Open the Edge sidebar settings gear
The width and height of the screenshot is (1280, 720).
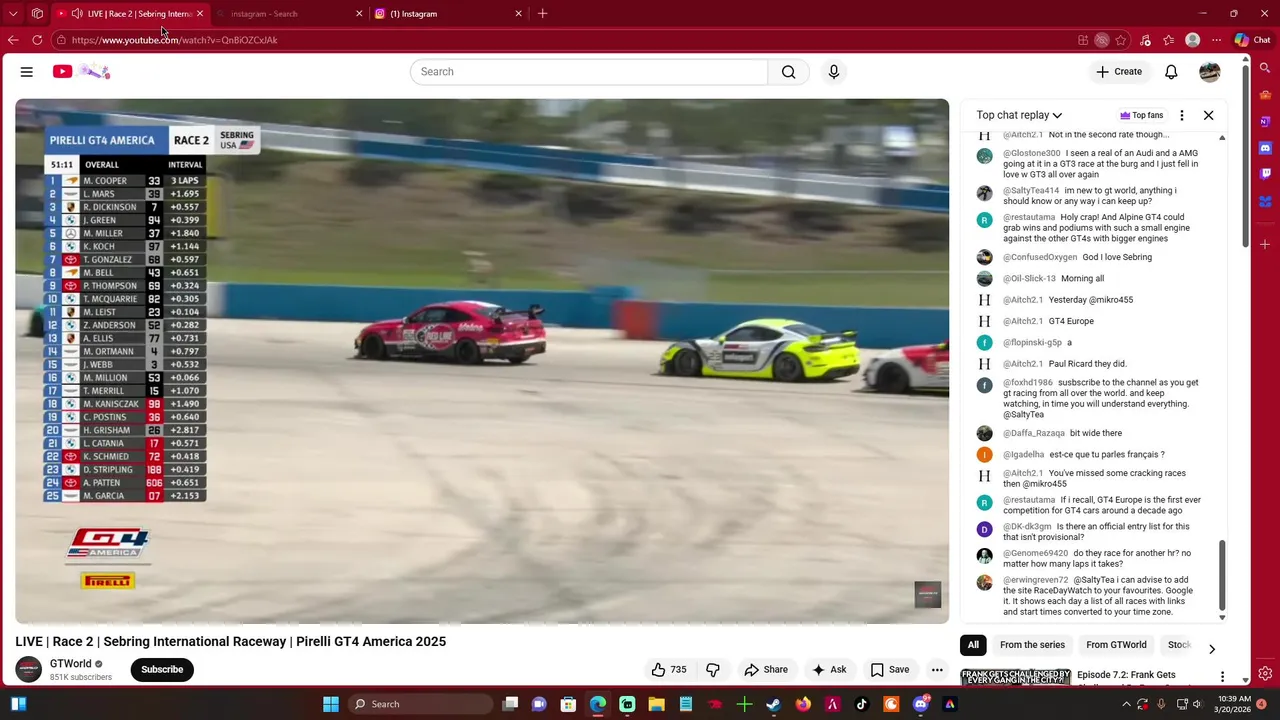pos(1265,674)
